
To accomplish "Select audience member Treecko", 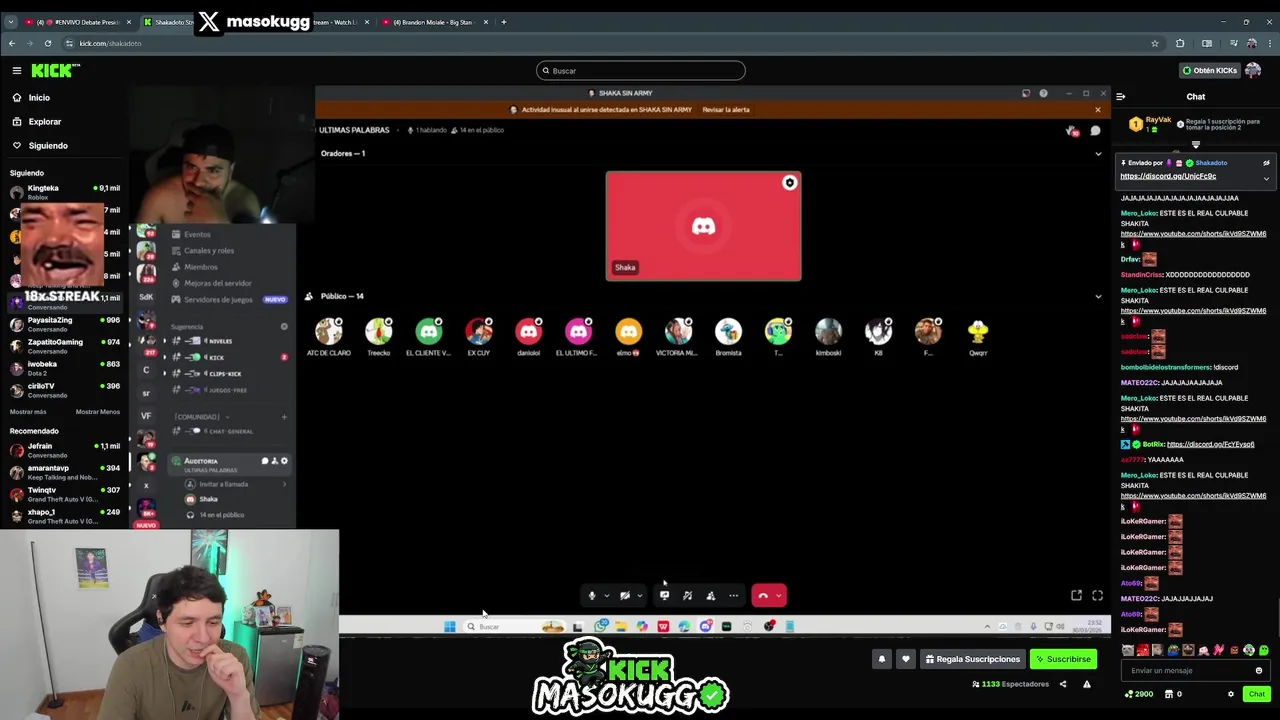I will pyautogui.click(x=379, y=337).
